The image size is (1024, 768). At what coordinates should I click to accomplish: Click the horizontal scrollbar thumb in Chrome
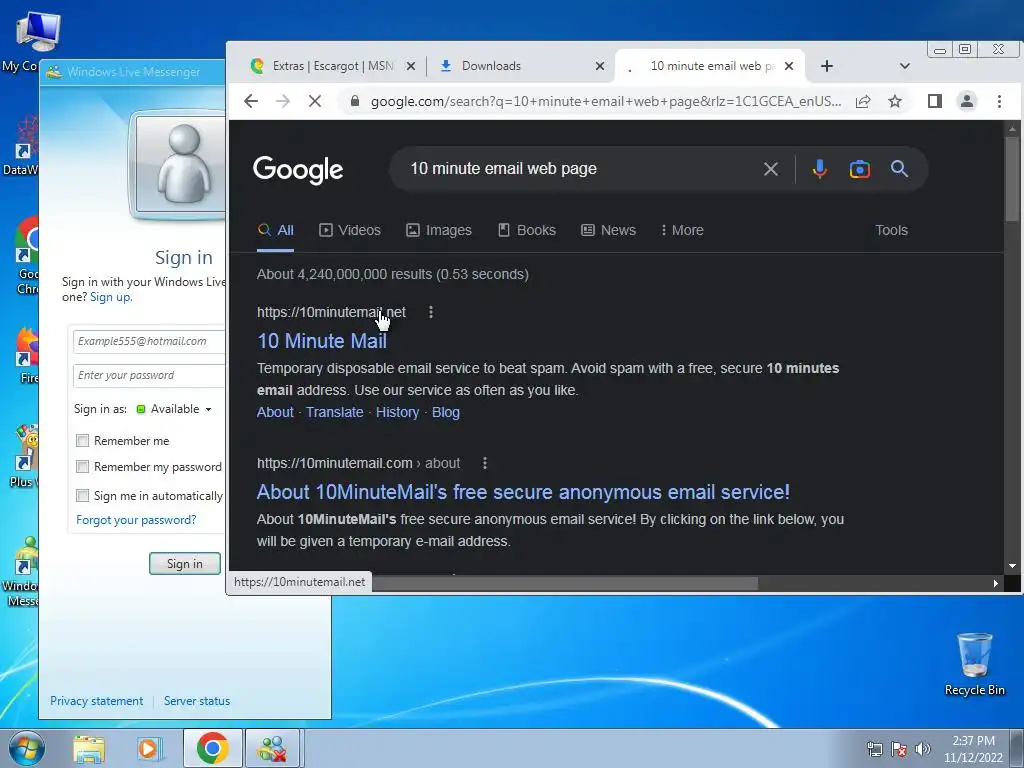pos(565,583)
